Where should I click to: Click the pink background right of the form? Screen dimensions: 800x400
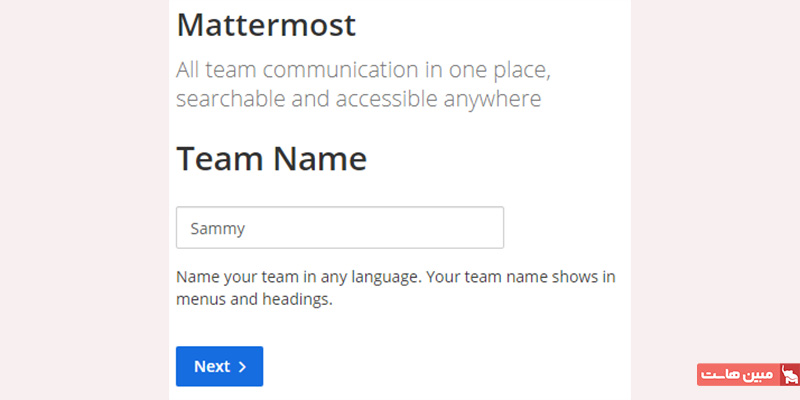[x=715, y=200]
